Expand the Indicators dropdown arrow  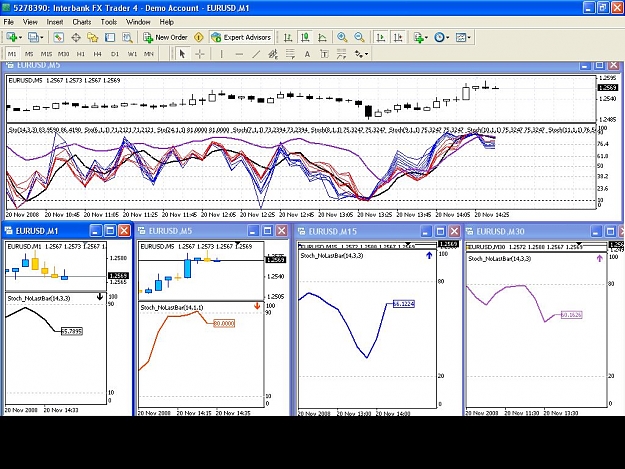[x=426, y=37]
